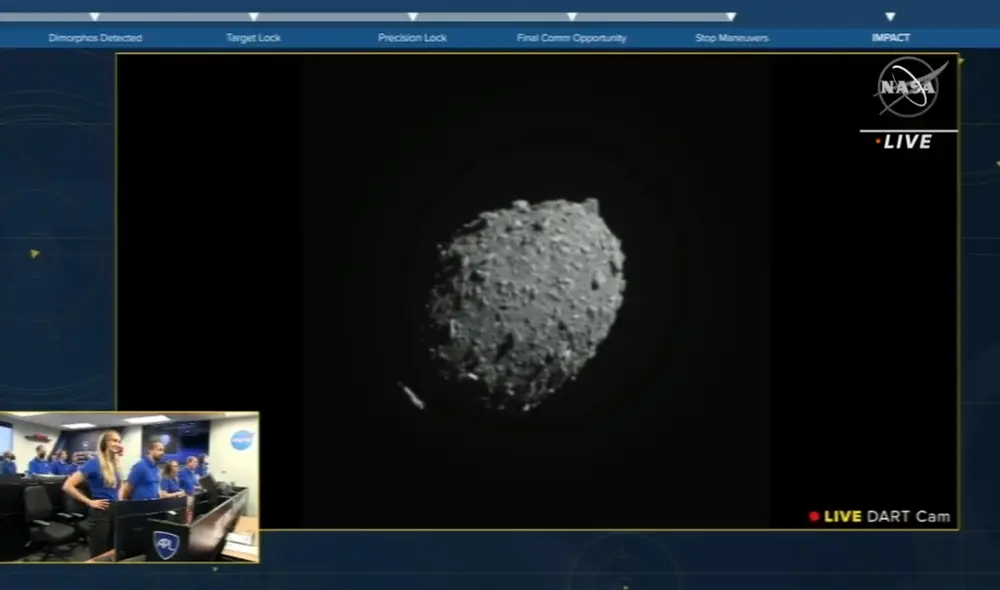Select the Final Comm Opportunity marker arrow
The image size is (1000, 590).
571,16
